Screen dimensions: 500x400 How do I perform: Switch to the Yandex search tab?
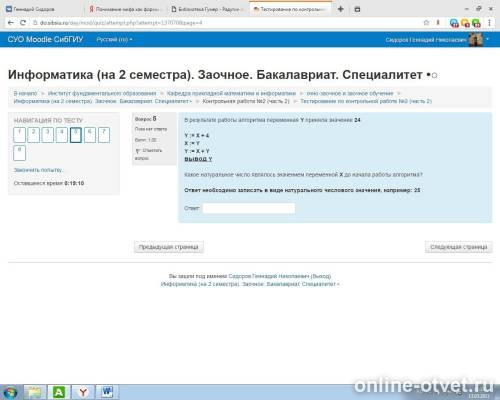click(125, 9)
